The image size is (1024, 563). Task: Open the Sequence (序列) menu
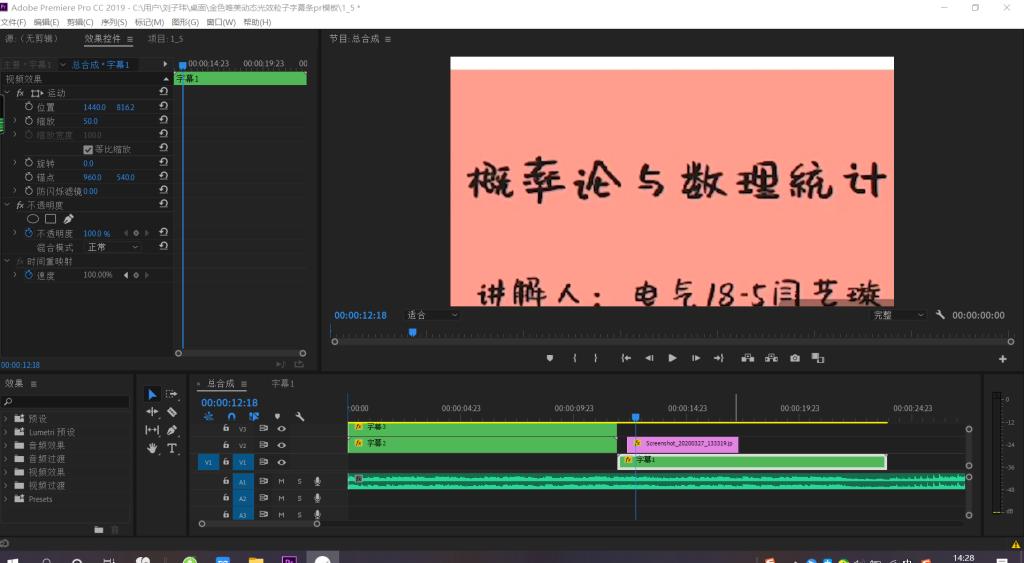pyautogui.click(x=112, y=22)
